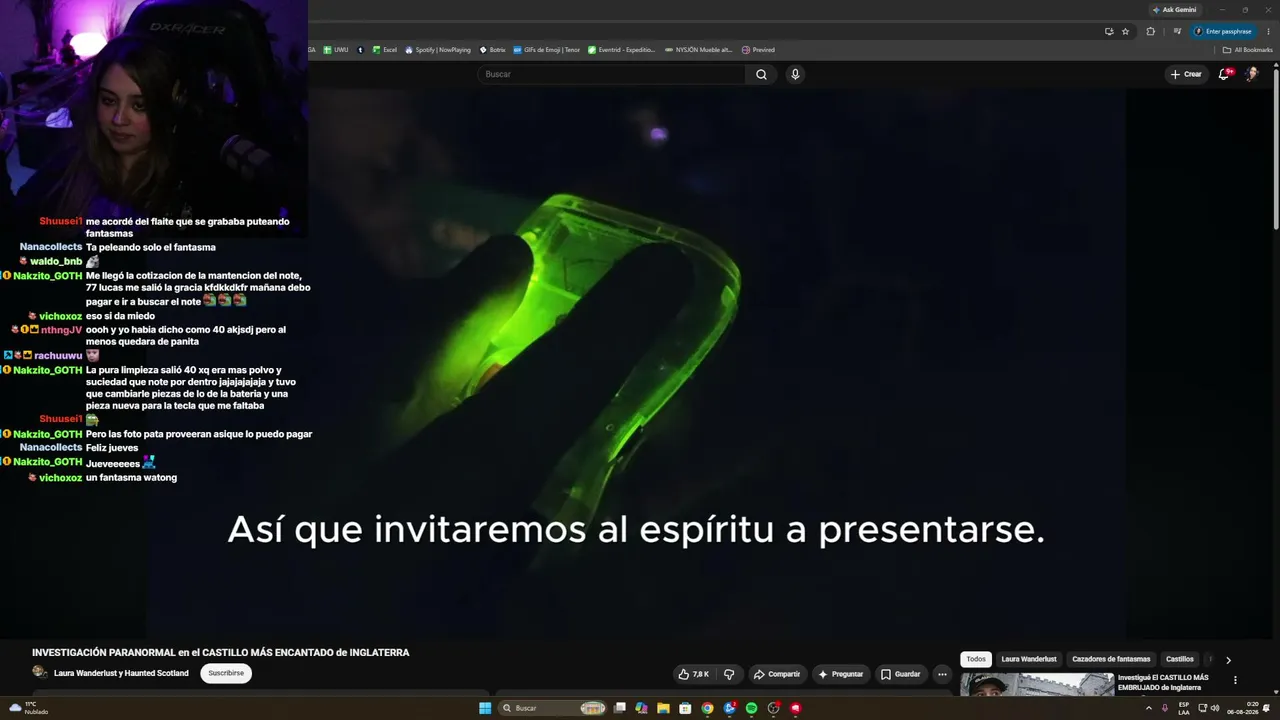Open the Botrix bookmark
Viewport: 1280px width, 720px height.
click(x=493, y=50)
